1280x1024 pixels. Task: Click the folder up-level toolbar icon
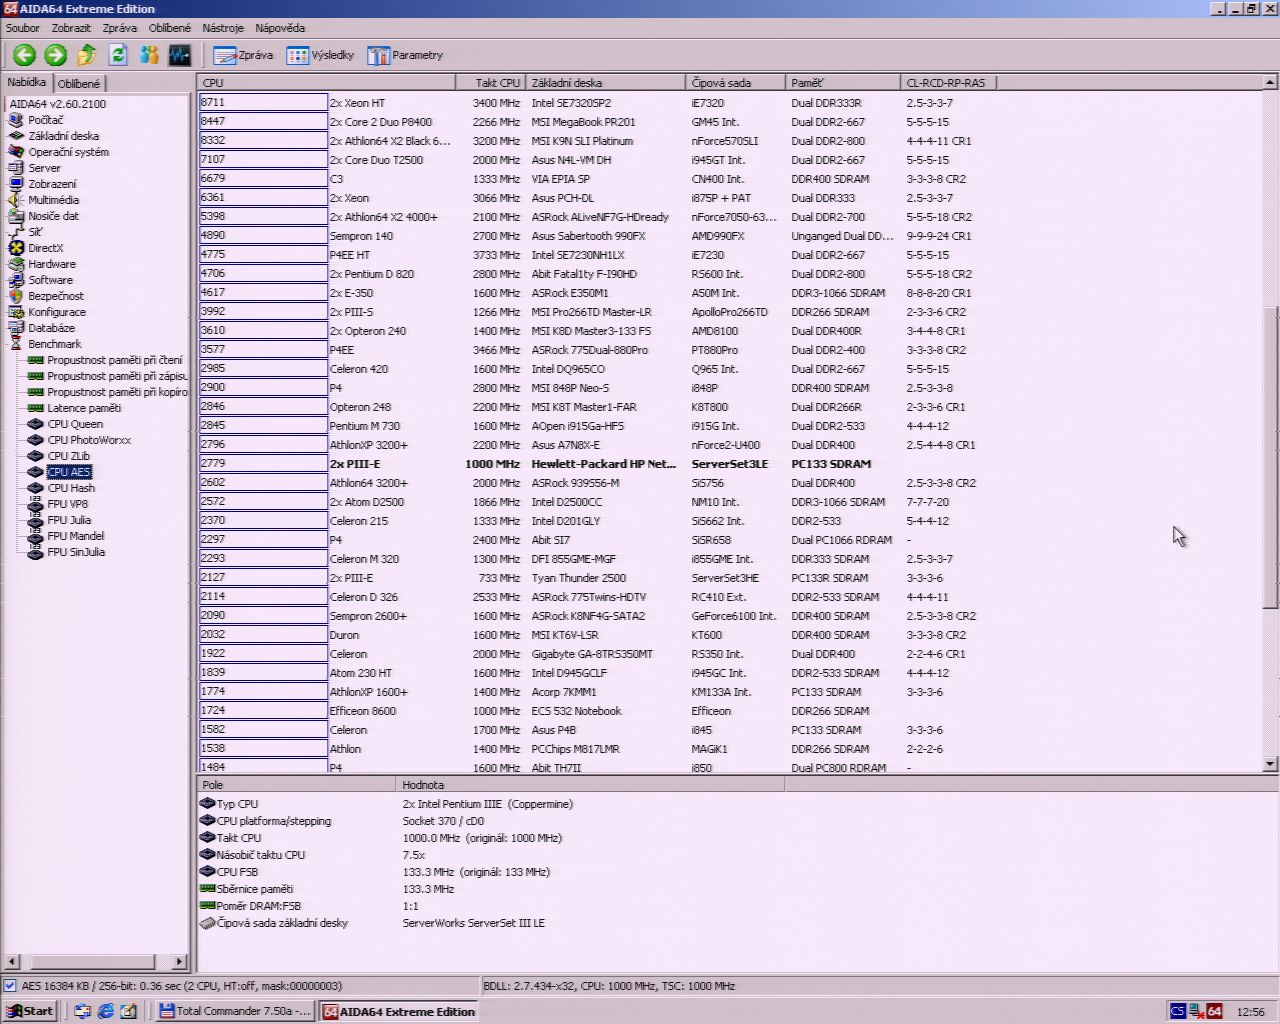click(x=87, y=55)
